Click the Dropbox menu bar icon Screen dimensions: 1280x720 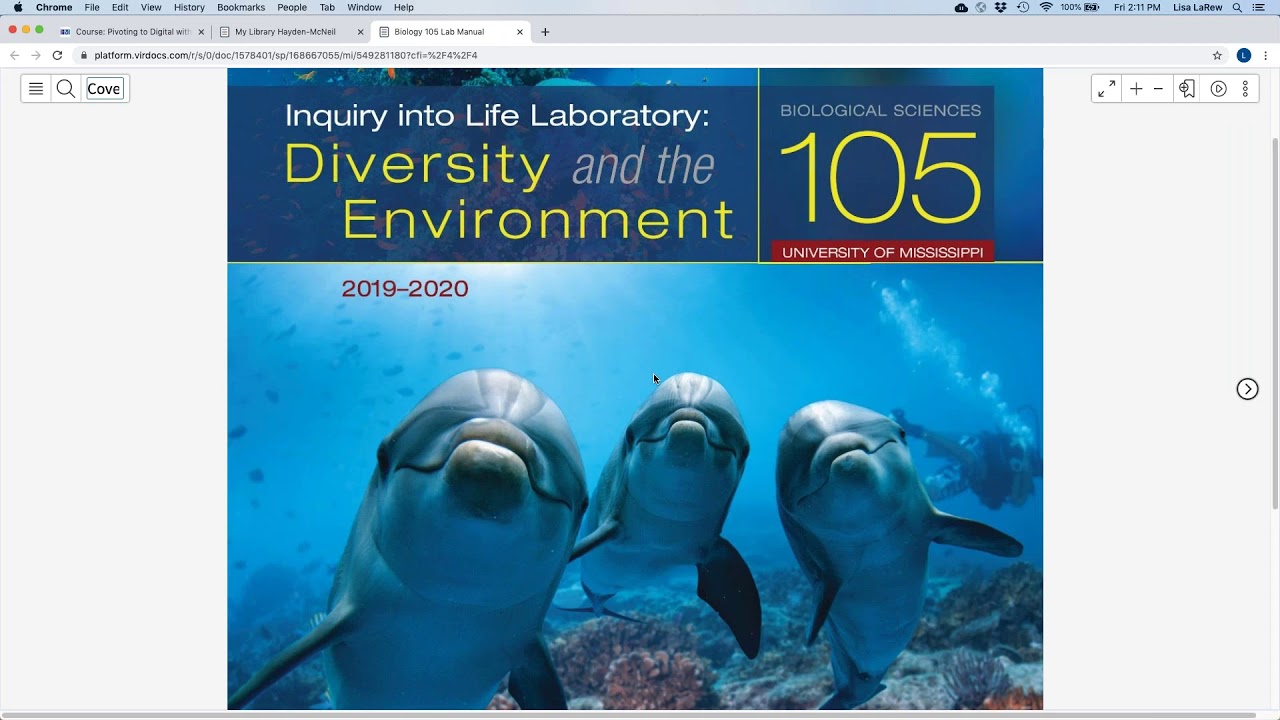[1002, 7]
